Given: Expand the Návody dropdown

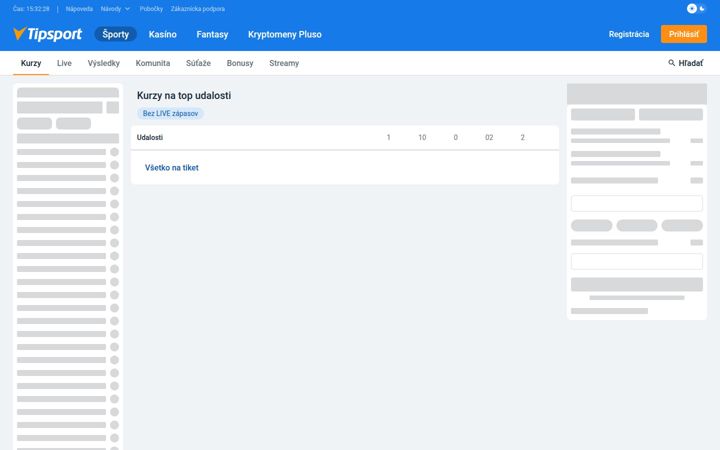Looking at the screenshot, I should (x=115, y=9).
